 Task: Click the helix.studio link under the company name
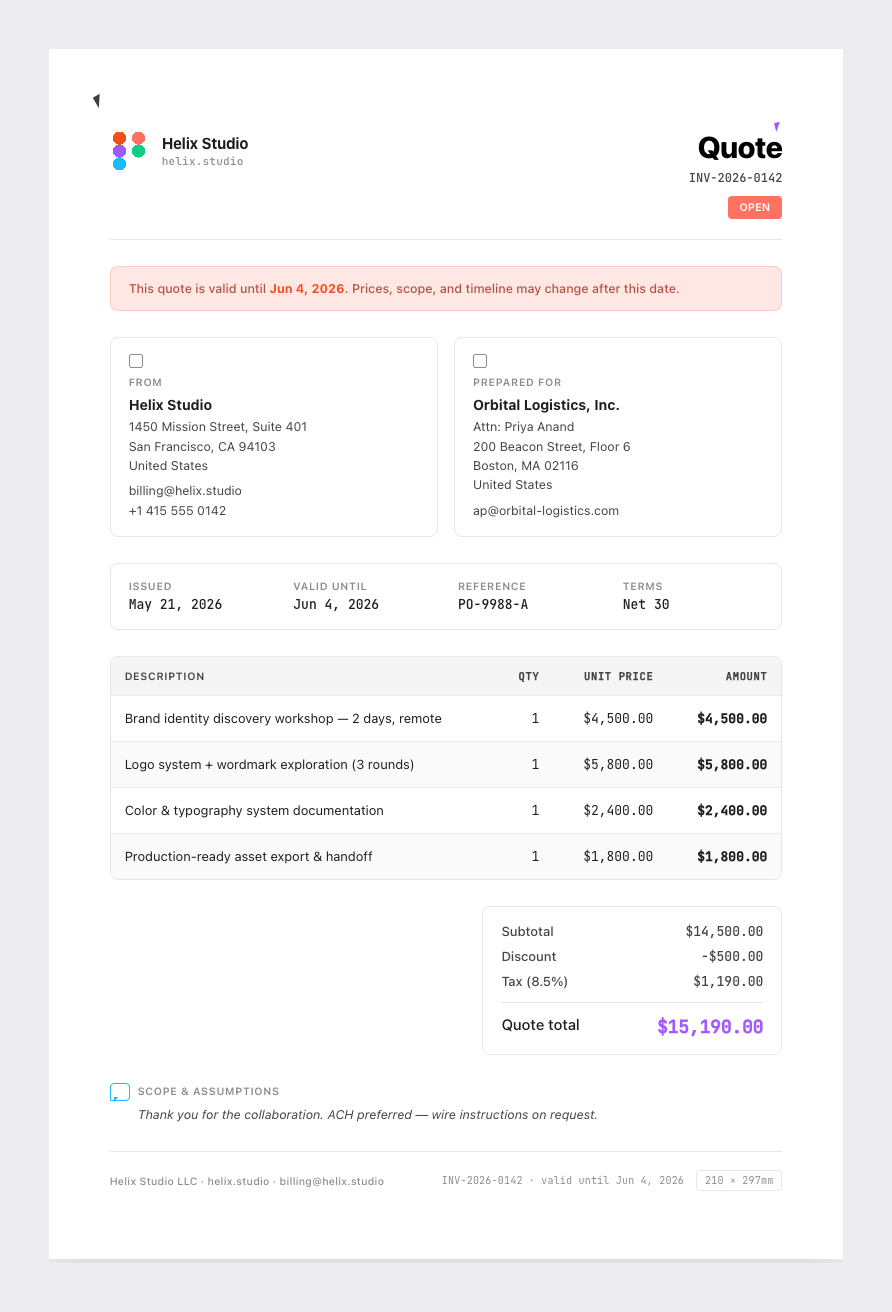pos(202,161)
